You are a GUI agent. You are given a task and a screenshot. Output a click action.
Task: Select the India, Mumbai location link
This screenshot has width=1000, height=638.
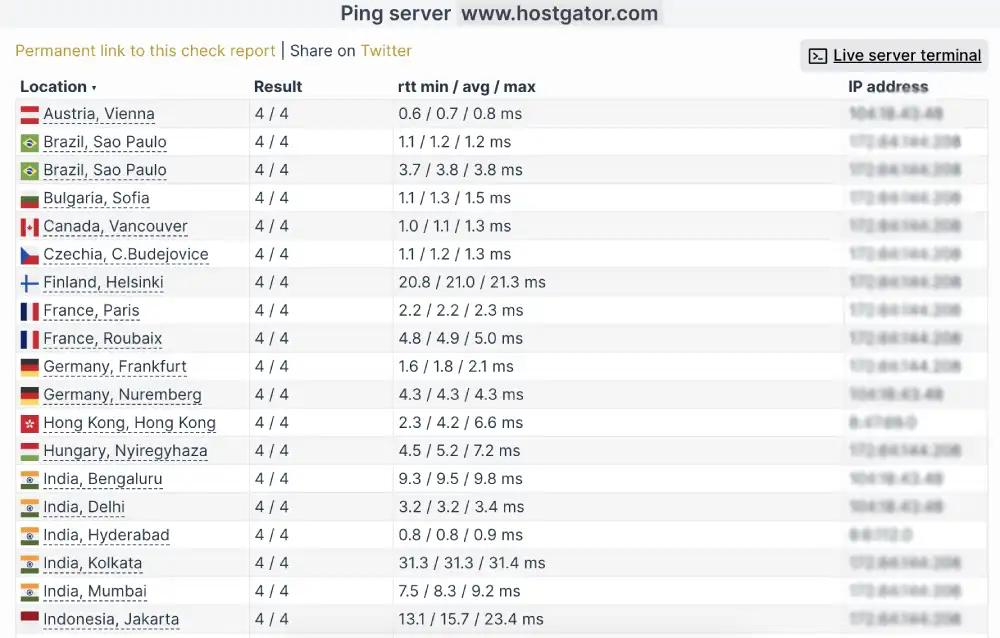(93, 591)
